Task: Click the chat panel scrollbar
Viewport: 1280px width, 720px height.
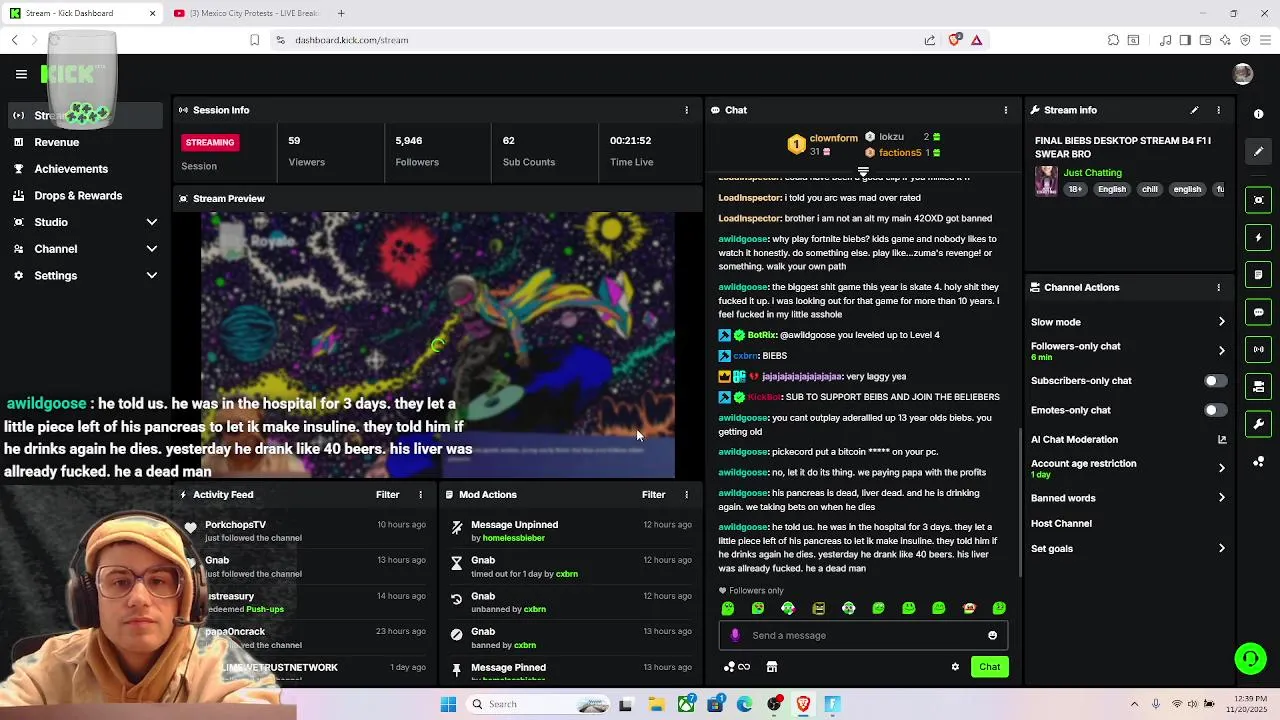Action: pyautogui.click(x=1020, y=502)
